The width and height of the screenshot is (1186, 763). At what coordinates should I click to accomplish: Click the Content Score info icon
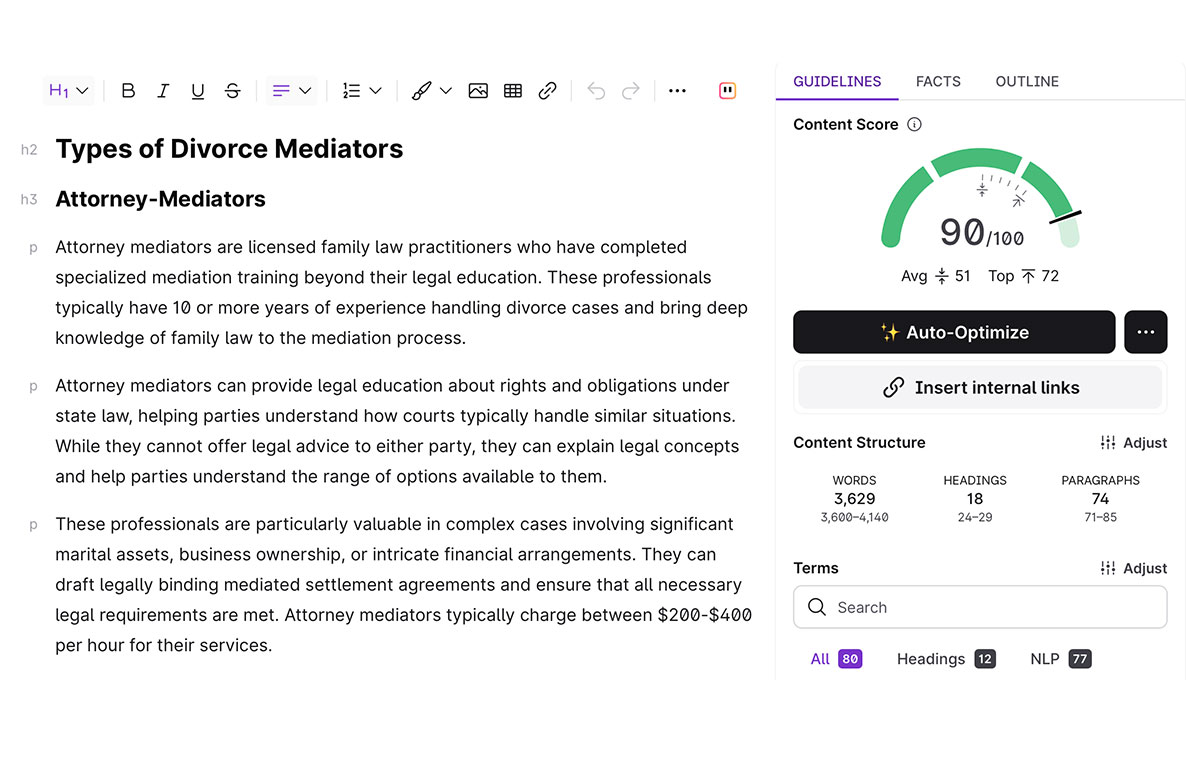point(914,125)
